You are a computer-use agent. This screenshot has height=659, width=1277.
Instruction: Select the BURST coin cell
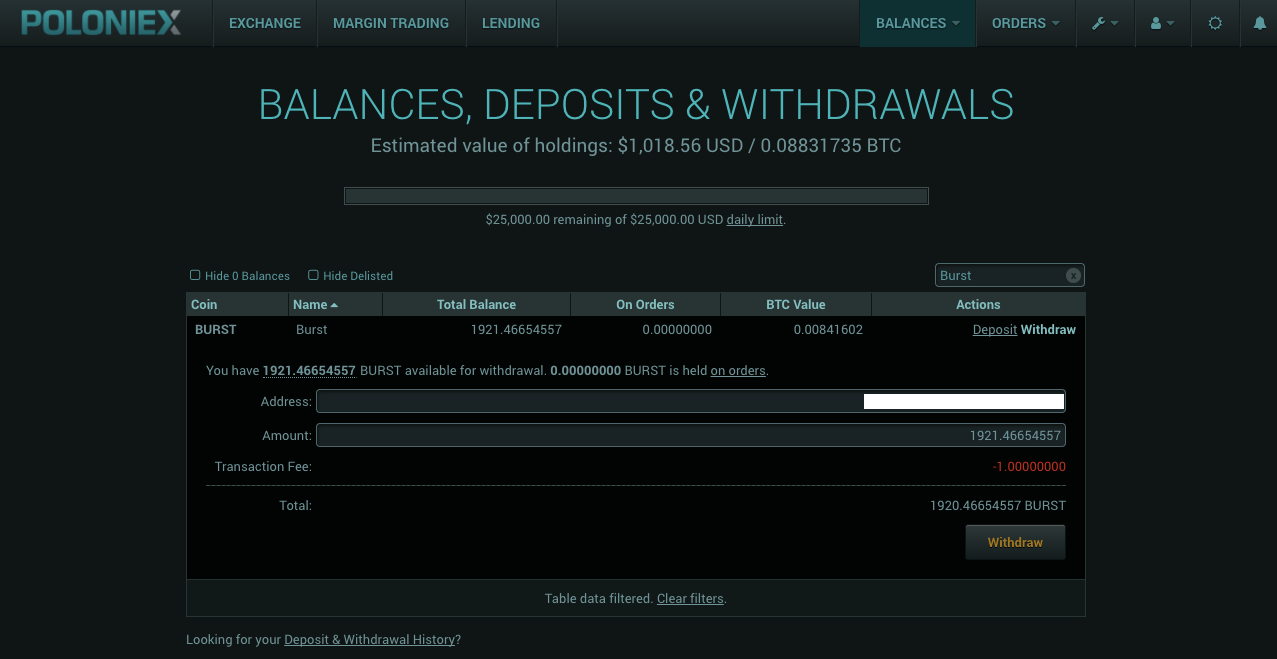(x=216, y=329)
